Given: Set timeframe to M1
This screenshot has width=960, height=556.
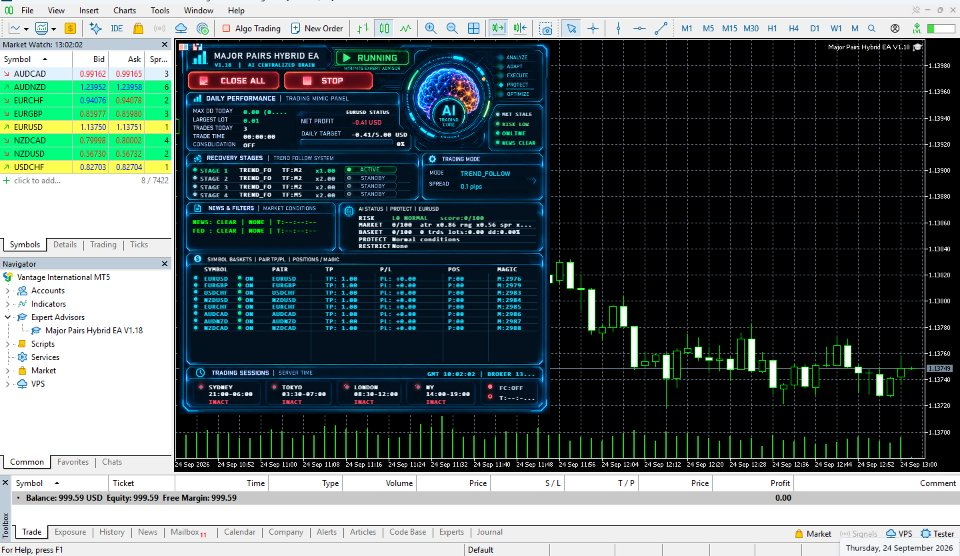Looking at the screenshot, I should point(687,28).
